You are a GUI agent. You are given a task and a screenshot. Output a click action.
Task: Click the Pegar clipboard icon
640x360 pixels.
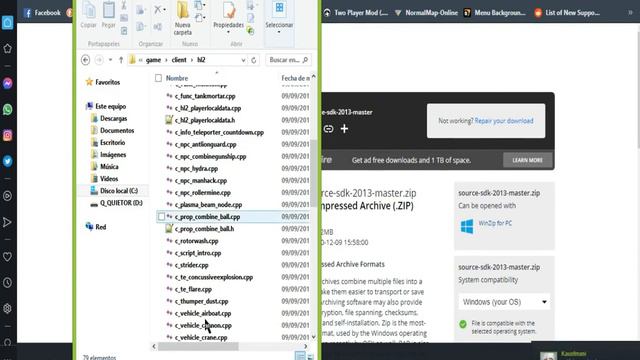(x=109, y=15)
